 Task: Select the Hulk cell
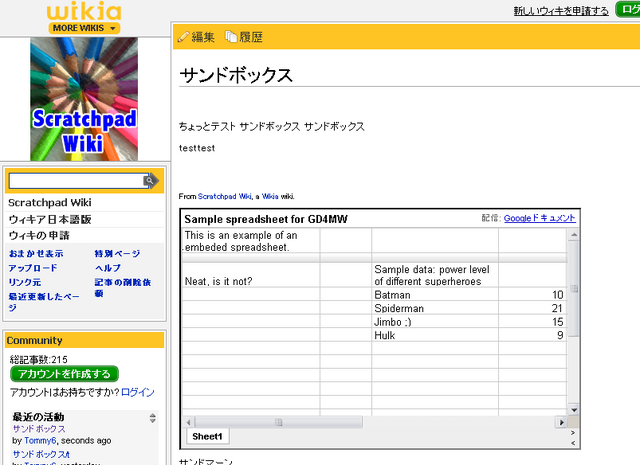pos(435,335)
